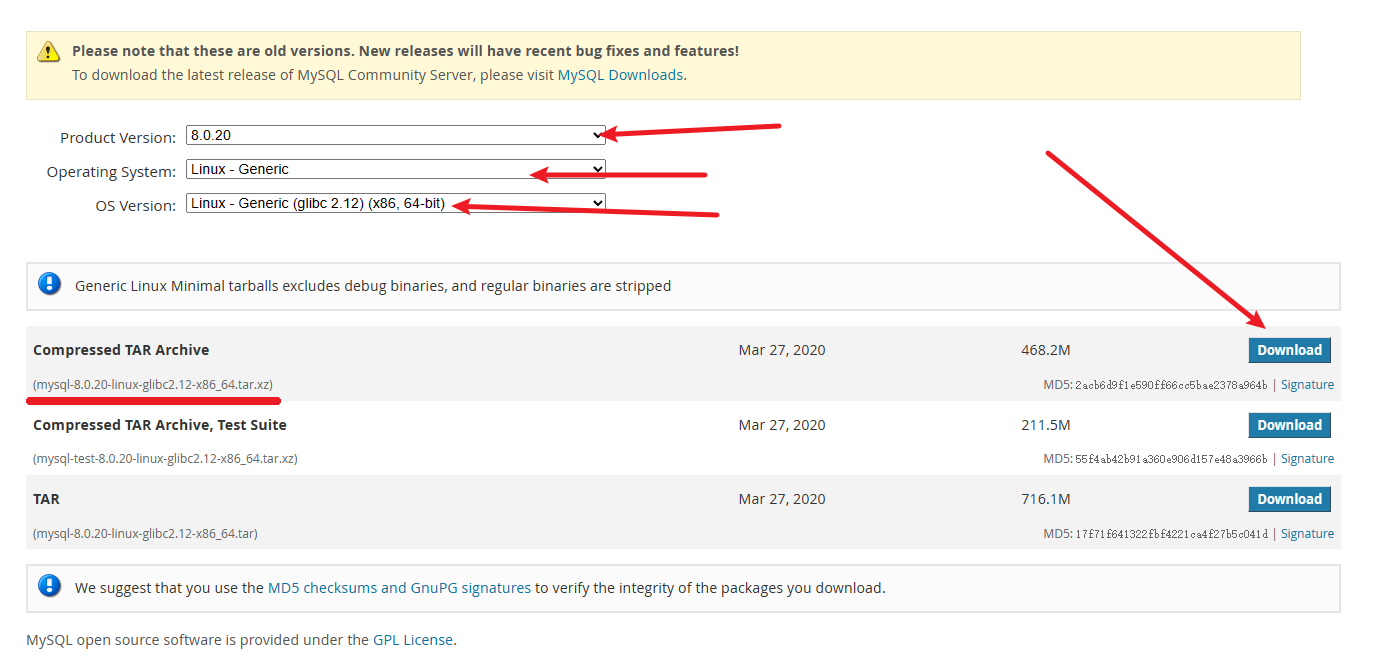Click the mysql-test-8.0.20 tar.xz filename
This screenshot has width=1379, height=671.
165,459
